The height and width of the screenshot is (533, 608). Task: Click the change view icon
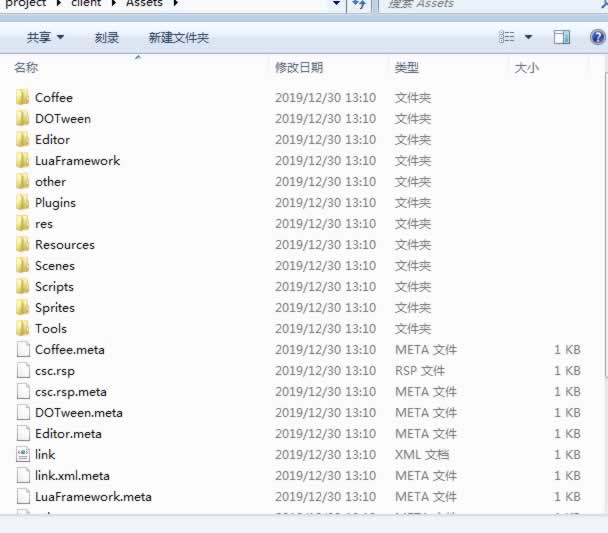507,37
